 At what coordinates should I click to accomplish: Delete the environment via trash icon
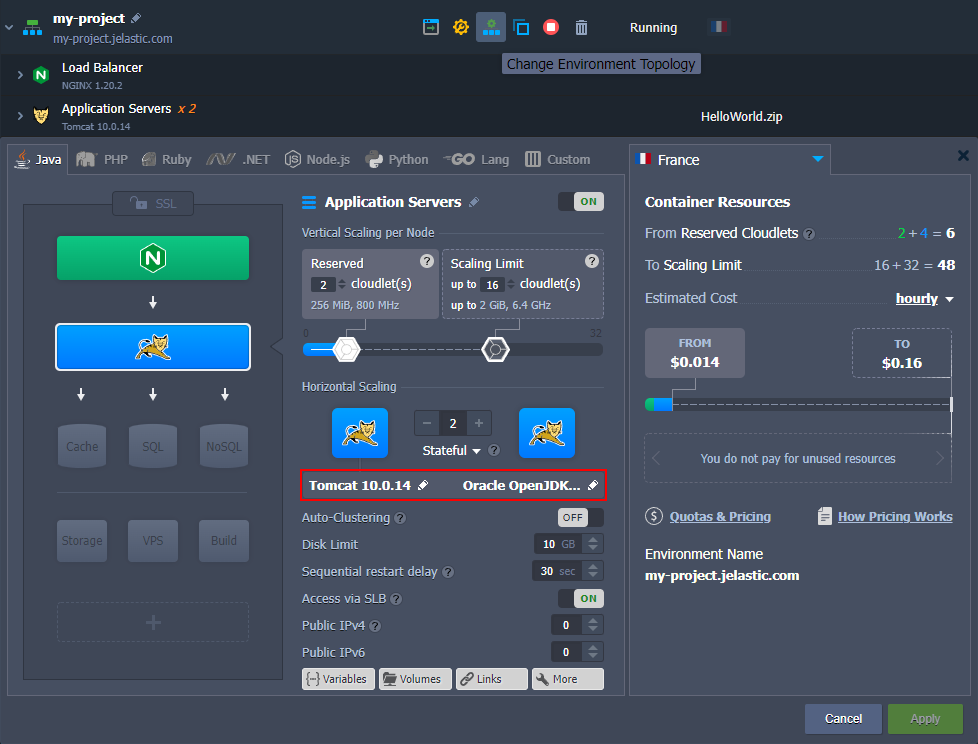581,27
